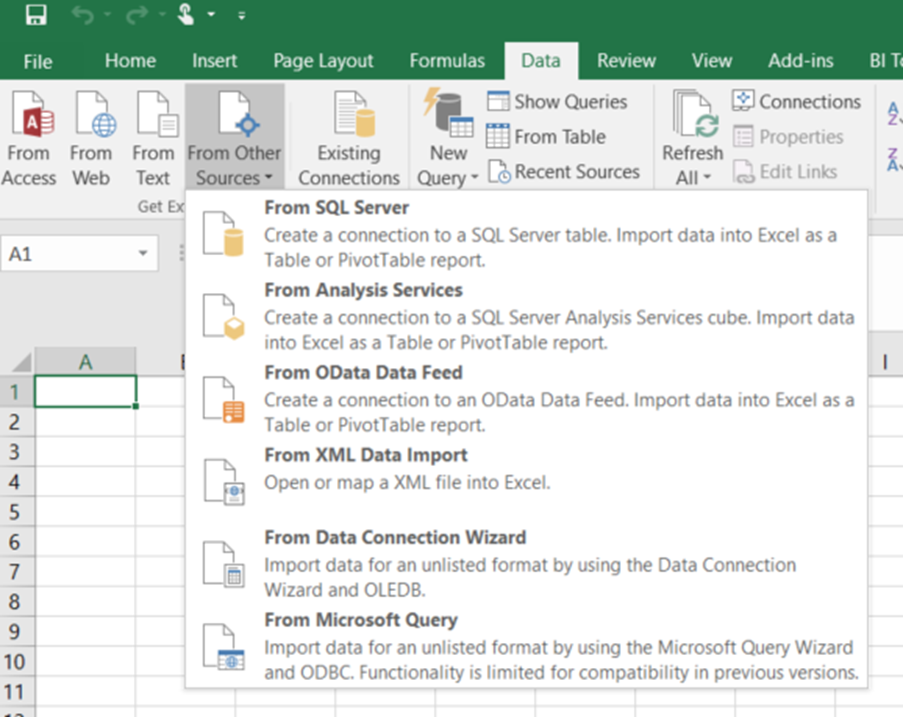
Task: Import data From Web
Action: 91,138
